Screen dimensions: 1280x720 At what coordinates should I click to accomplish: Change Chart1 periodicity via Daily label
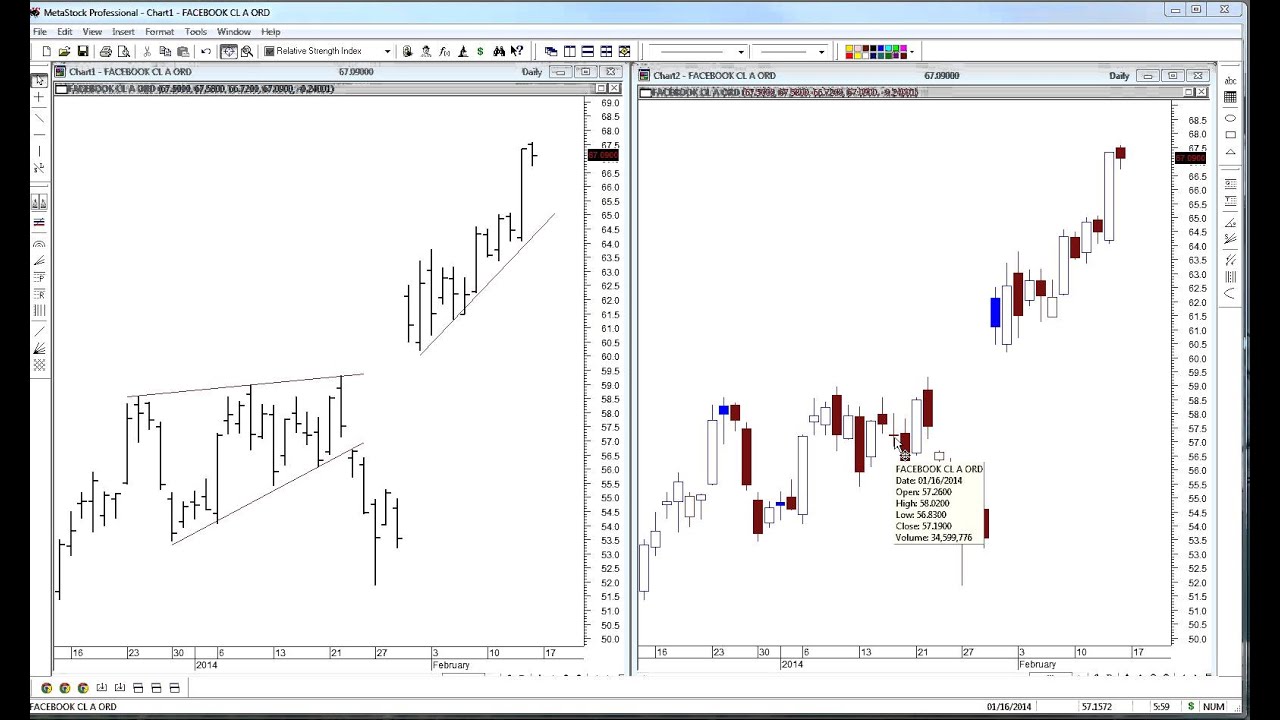[532, 72]
